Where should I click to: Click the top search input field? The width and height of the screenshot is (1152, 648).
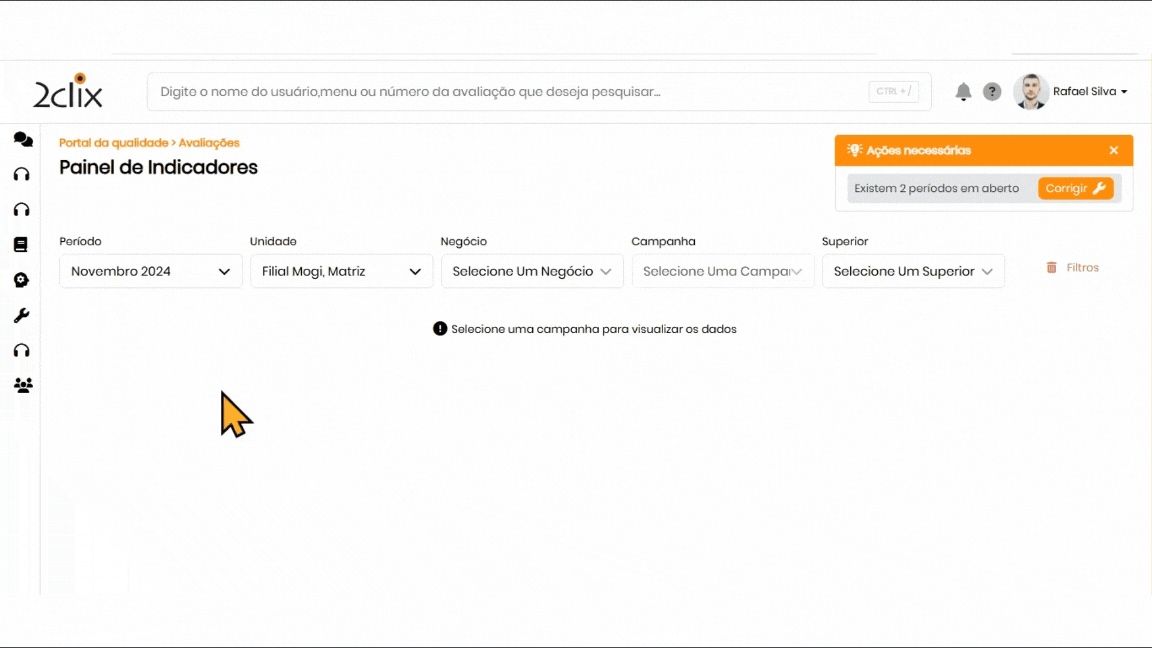click(x=510, y=91)
